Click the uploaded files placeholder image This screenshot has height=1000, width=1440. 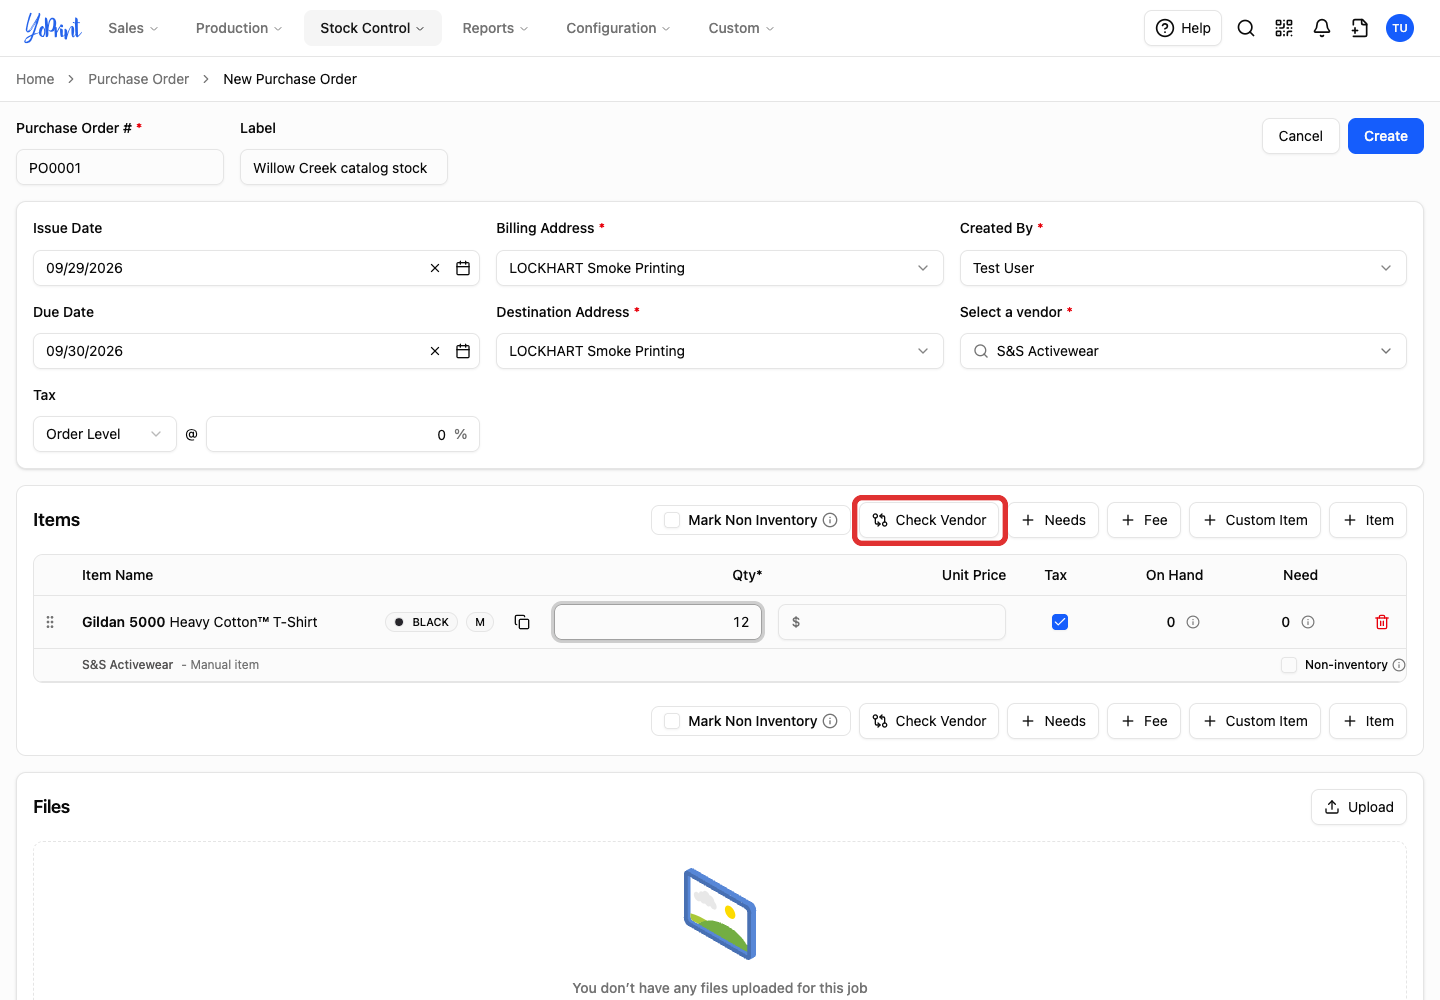tap(720, 914)
